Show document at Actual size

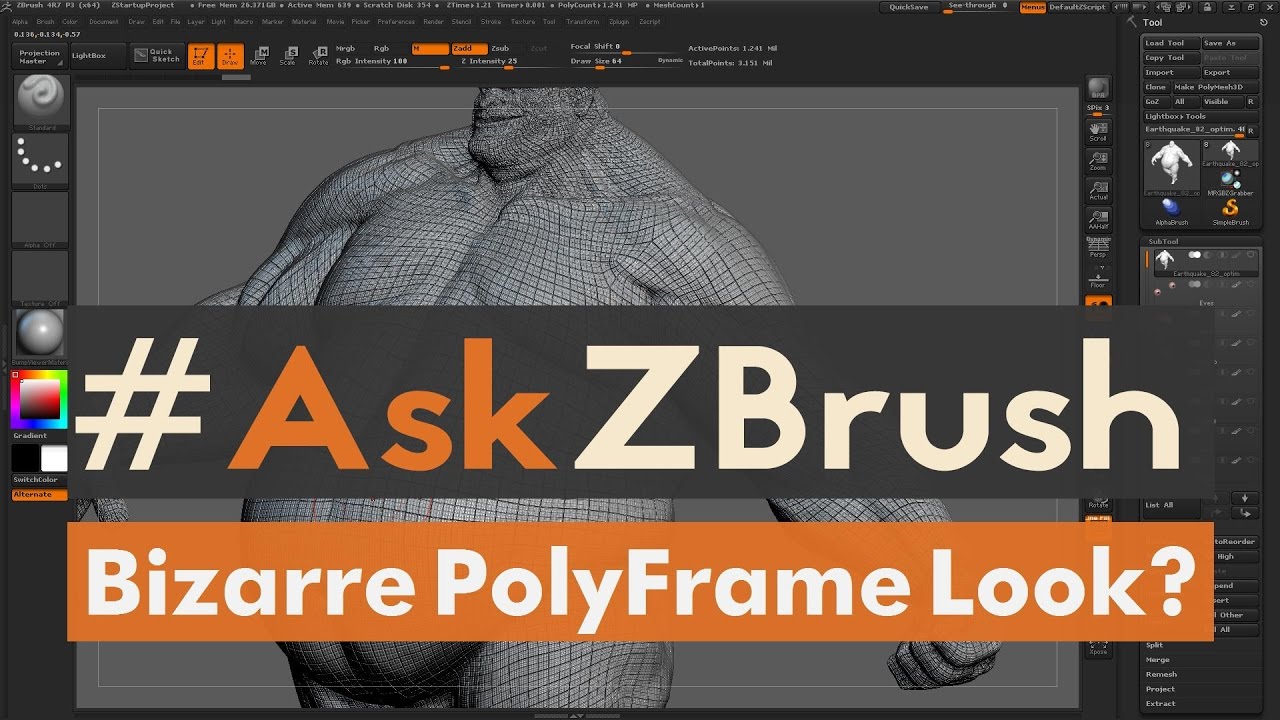click(1098, 191)
